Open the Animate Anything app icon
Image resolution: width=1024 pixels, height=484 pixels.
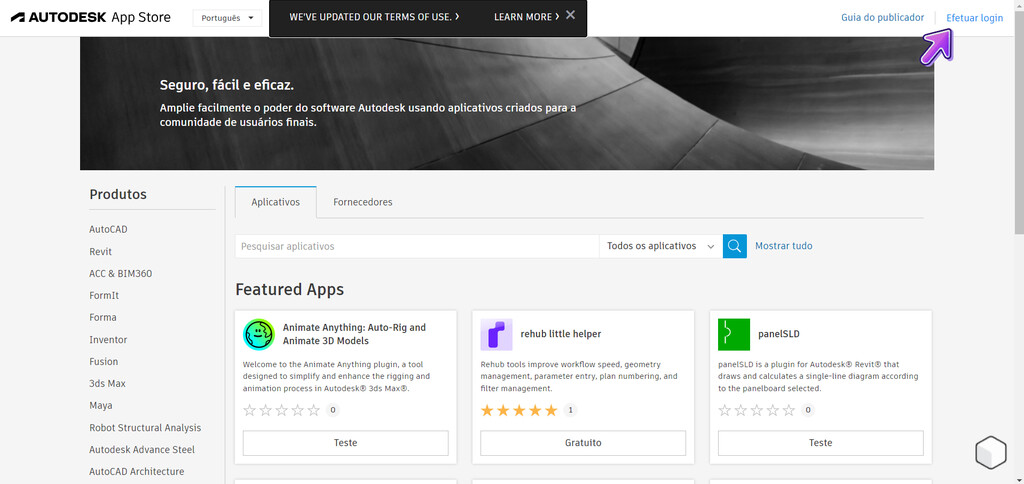259,334
